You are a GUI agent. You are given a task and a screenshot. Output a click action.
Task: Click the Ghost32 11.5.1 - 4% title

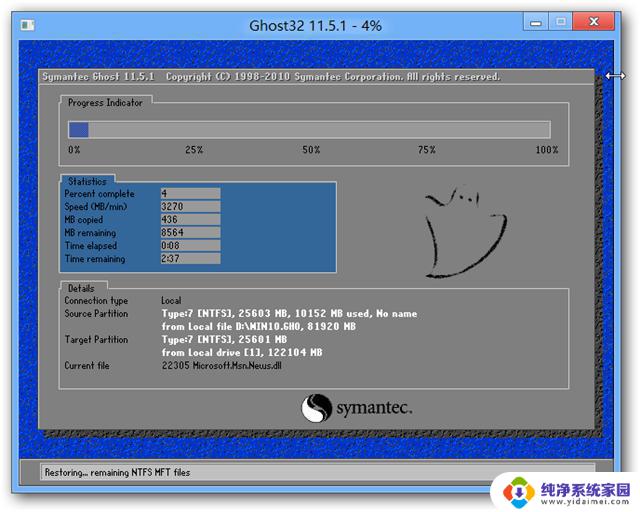coord(316,26)
